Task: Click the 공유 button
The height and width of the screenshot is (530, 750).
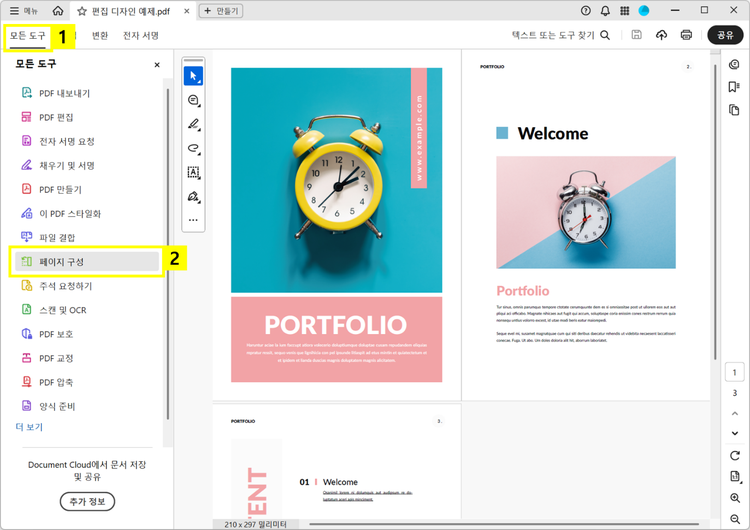Action: 725,35
